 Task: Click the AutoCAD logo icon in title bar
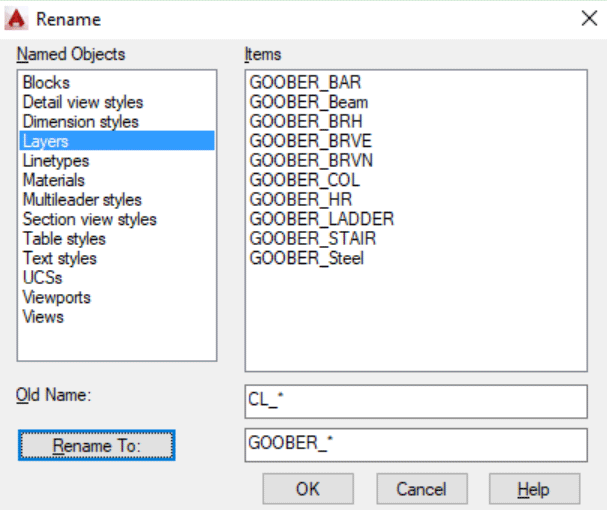[16, 19]
